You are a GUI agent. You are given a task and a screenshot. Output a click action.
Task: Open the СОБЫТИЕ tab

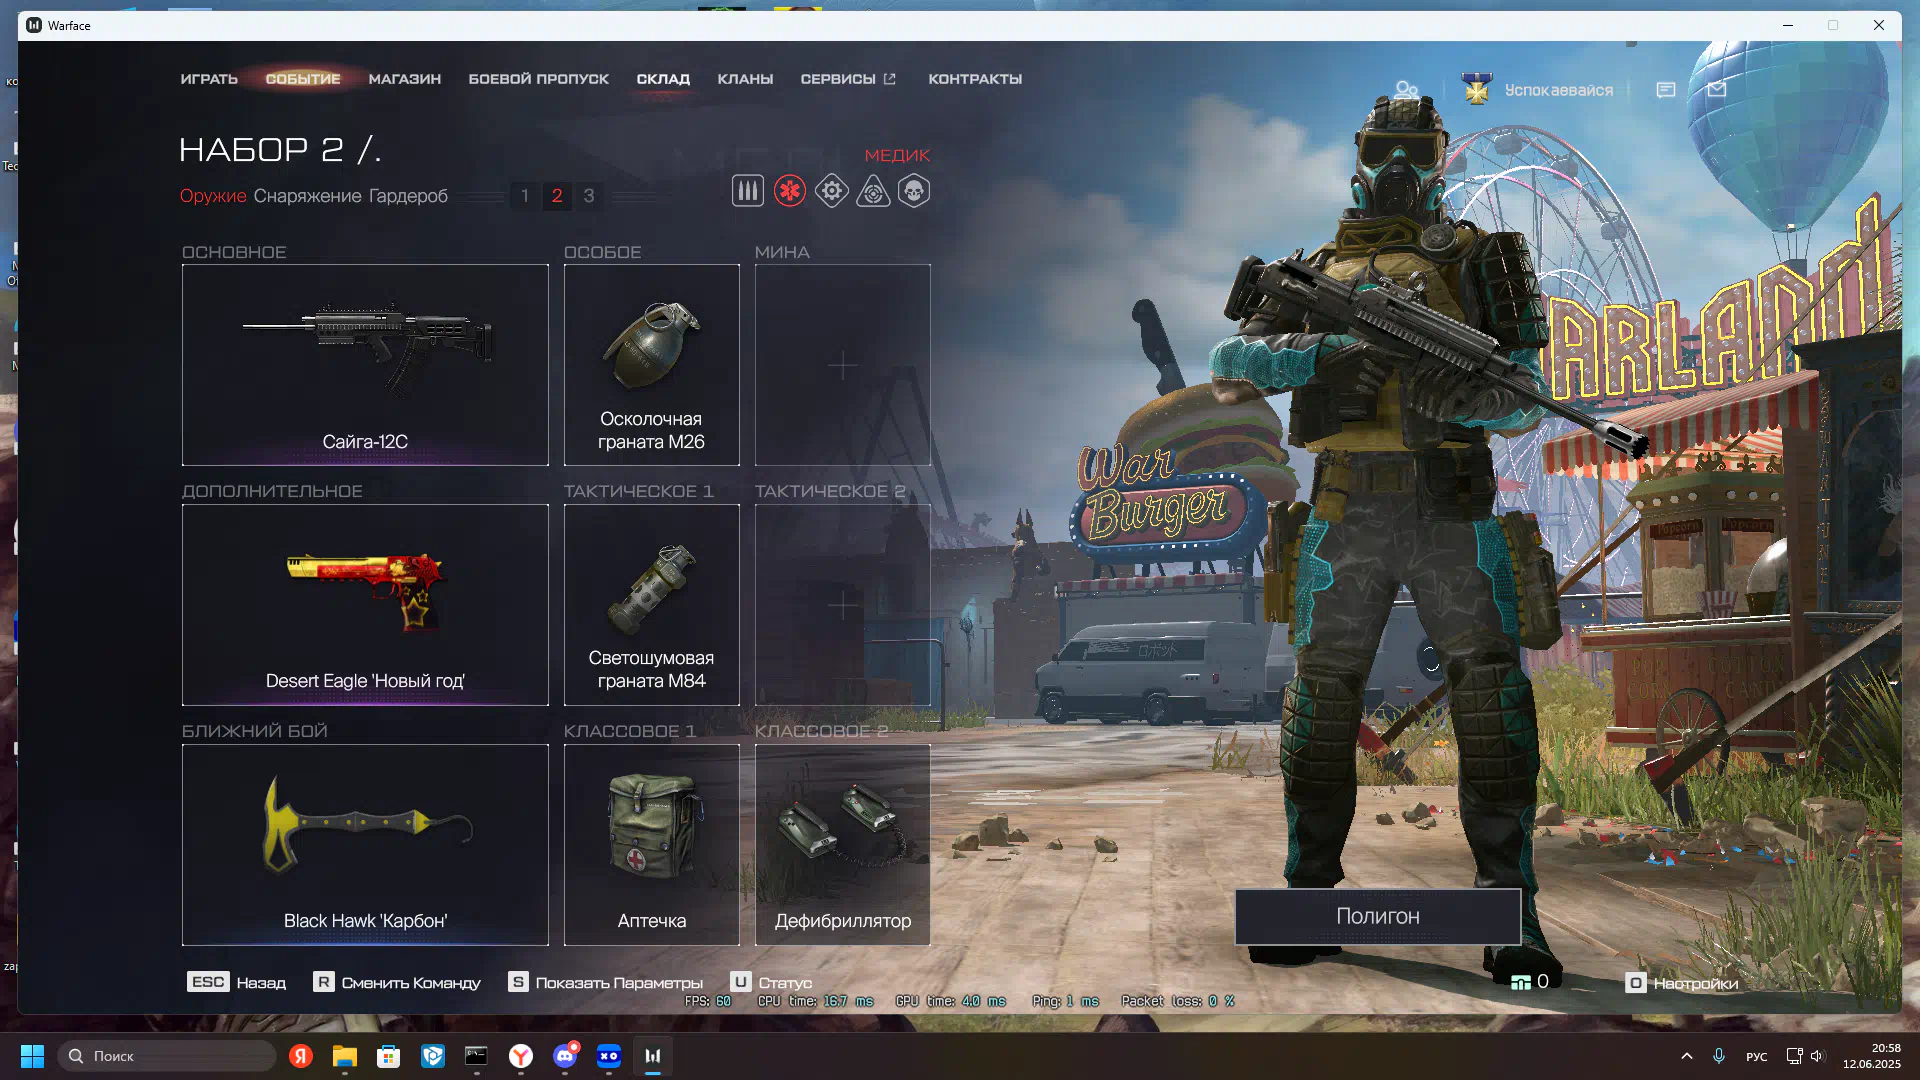click(303, 79)
